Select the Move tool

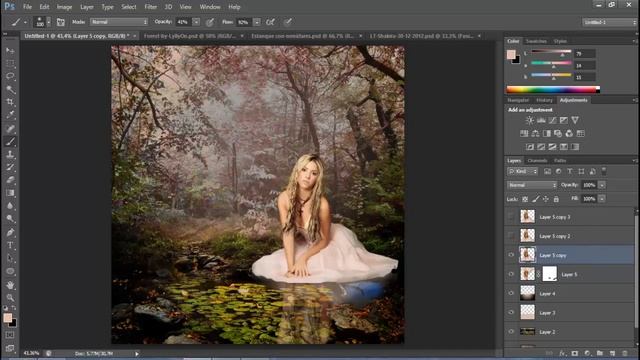[10, 51]
